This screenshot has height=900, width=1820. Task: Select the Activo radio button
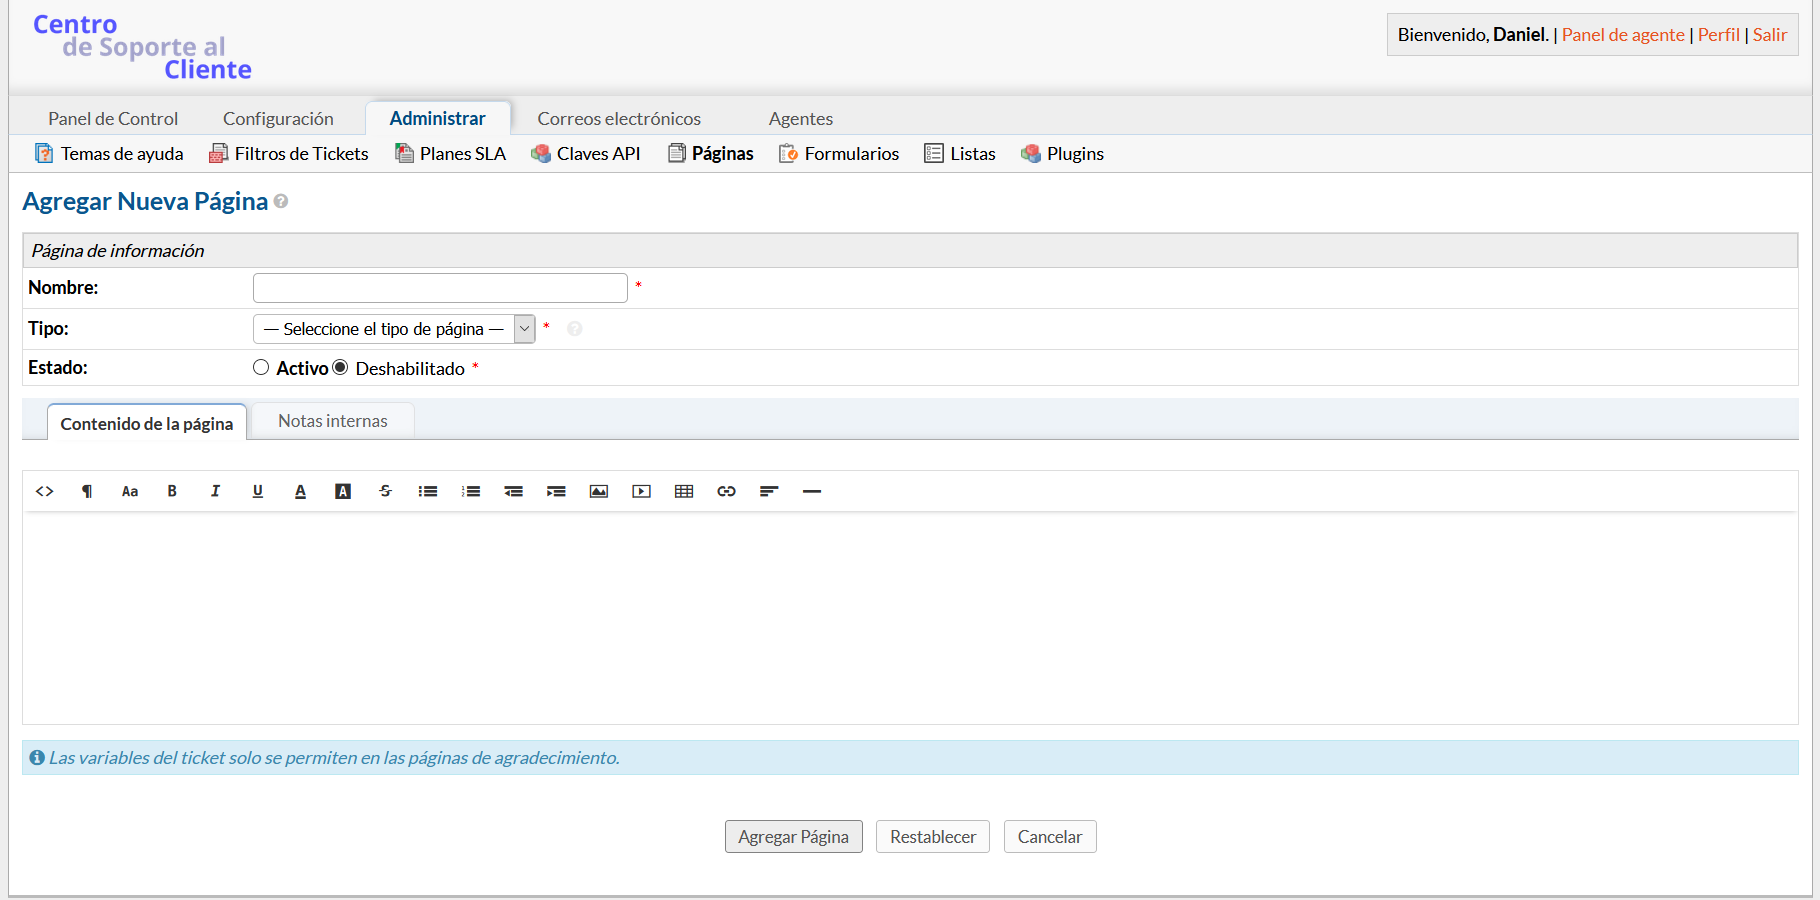pos(261,368)
